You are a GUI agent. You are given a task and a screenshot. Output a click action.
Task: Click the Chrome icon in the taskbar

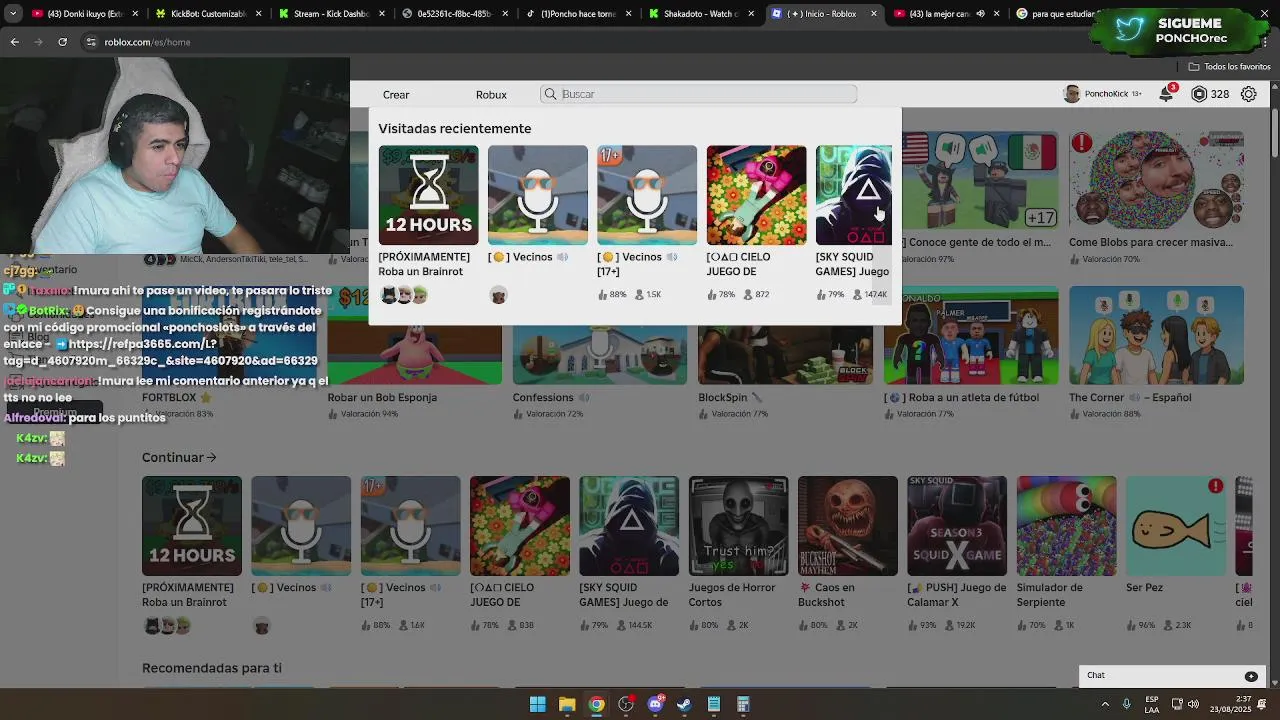tap(596, 704)
